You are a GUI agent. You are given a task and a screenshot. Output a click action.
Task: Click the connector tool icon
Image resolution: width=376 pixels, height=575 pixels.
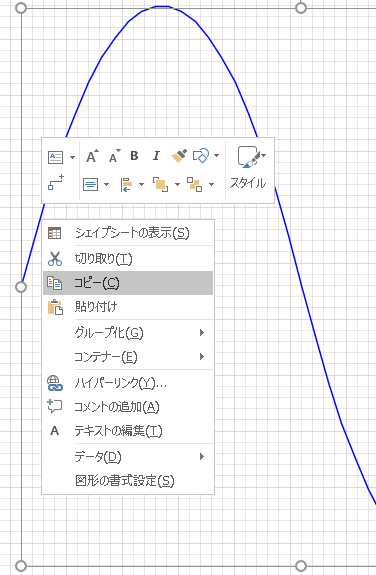pyautogui.click(x=56, y=182)
